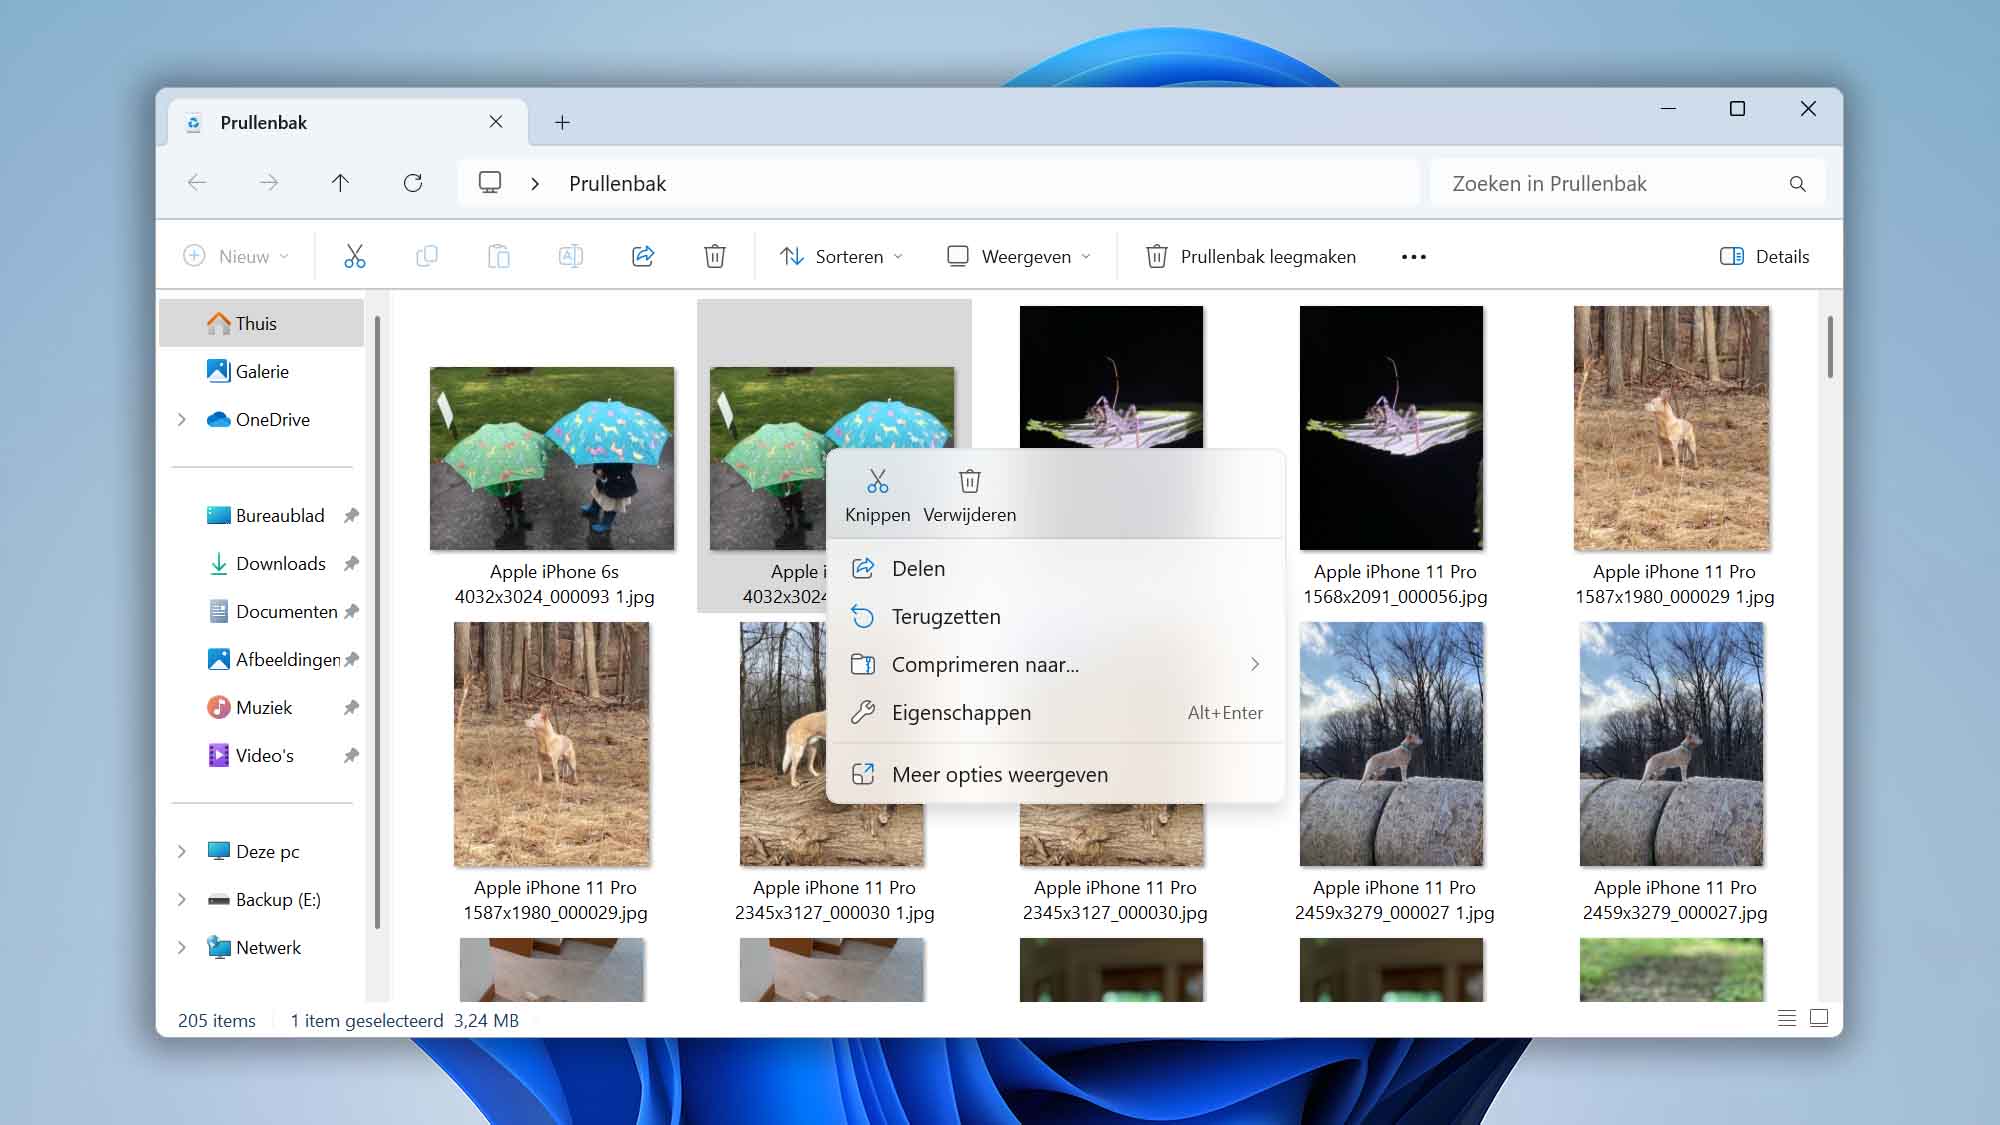The width and height of the screenshot is (2000, 1125).
Task: Open the Weergeven dropdown
Action: (x=1019, y=257)
